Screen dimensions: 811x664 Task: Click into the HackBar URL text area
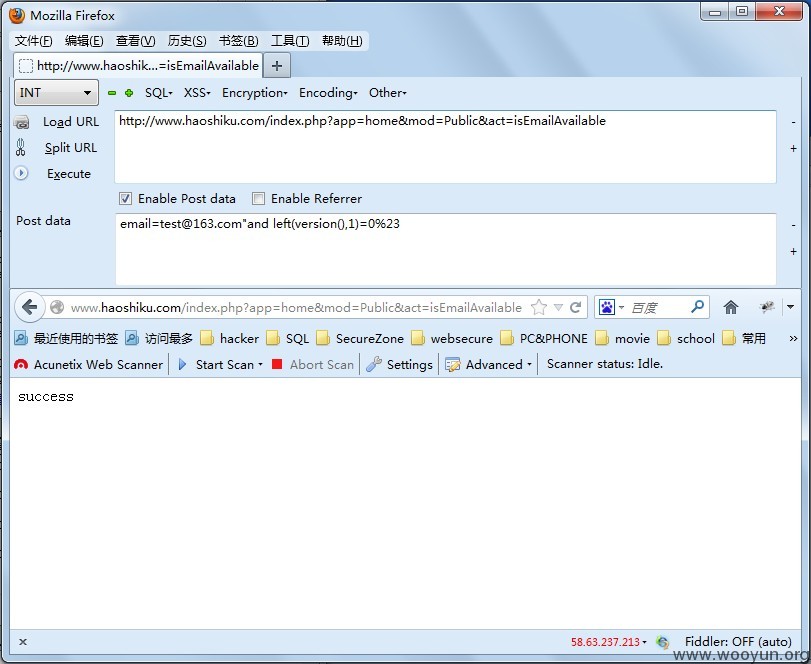(x=445, y=147)
